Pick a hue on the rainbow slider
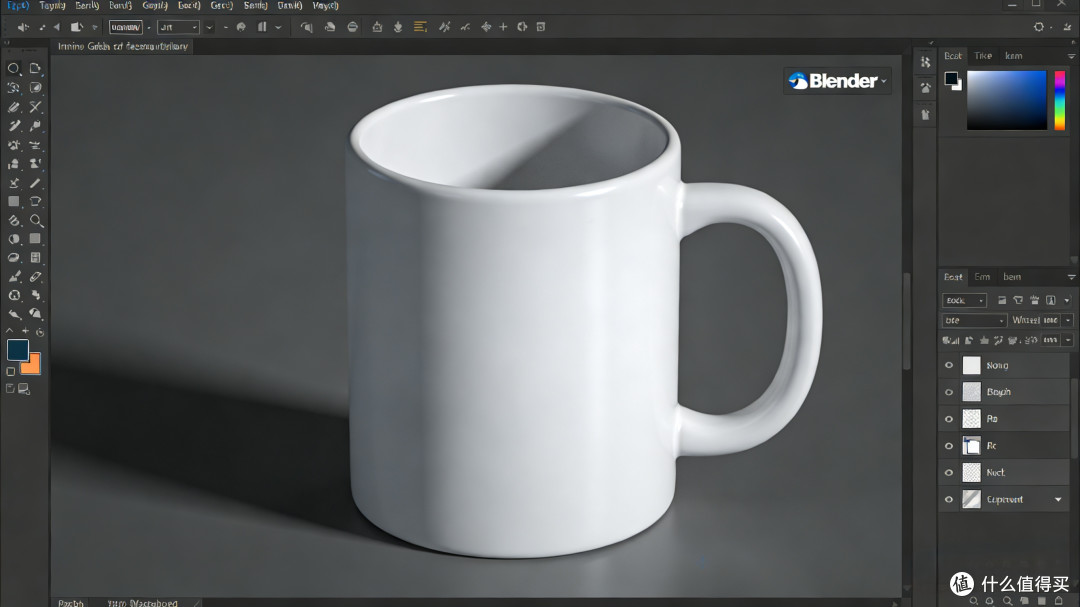 [1060, 100]
